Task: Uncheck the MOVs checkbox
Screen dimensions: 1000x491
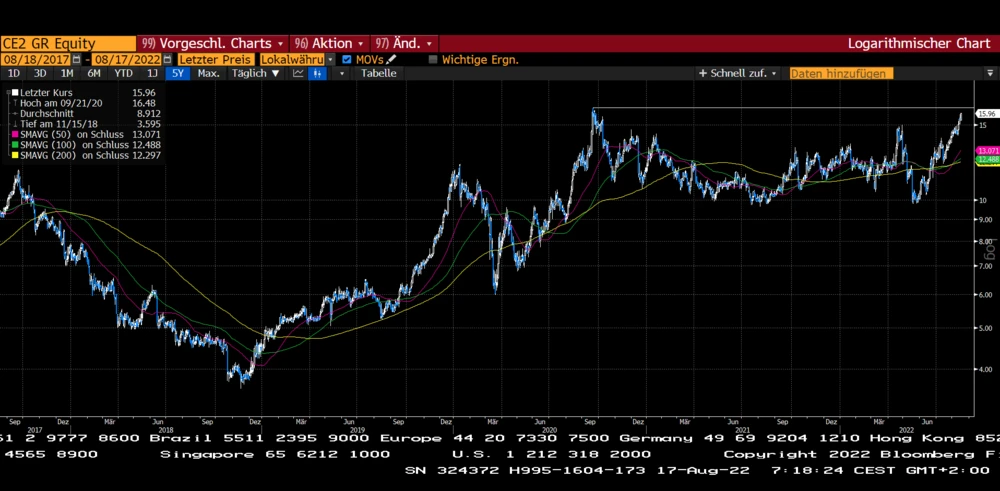Action: [x=347, y=60]
